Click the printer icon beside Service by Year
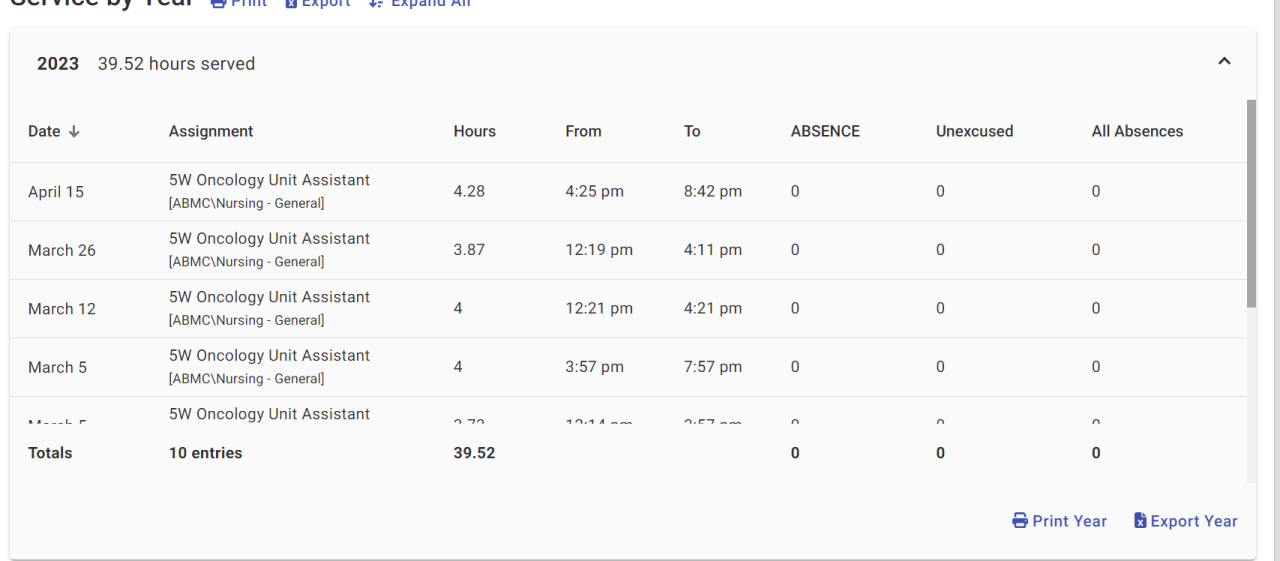This screenshot has height=561, width=1280. [x=218, y=4]
